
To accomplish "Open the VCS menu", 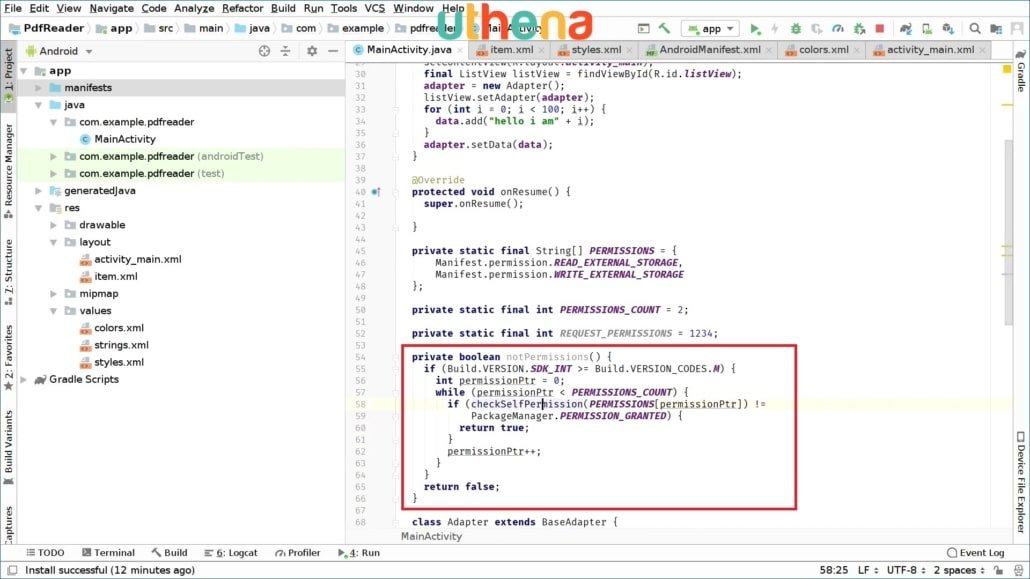I will (x=374, y=8).
